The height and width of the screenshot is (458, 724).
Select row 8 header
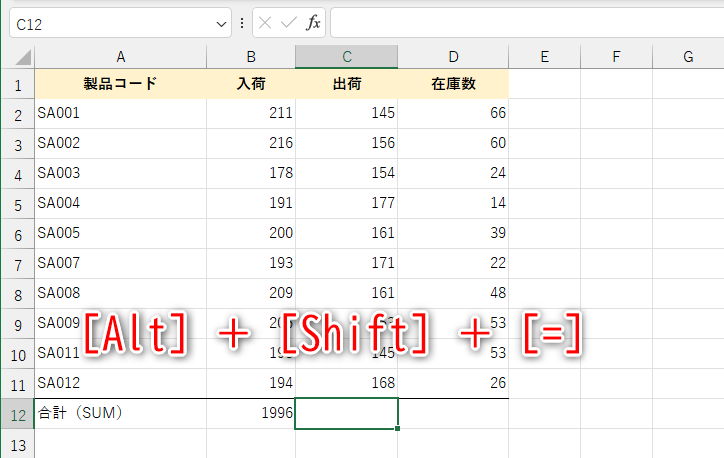(x=18, y=294)
